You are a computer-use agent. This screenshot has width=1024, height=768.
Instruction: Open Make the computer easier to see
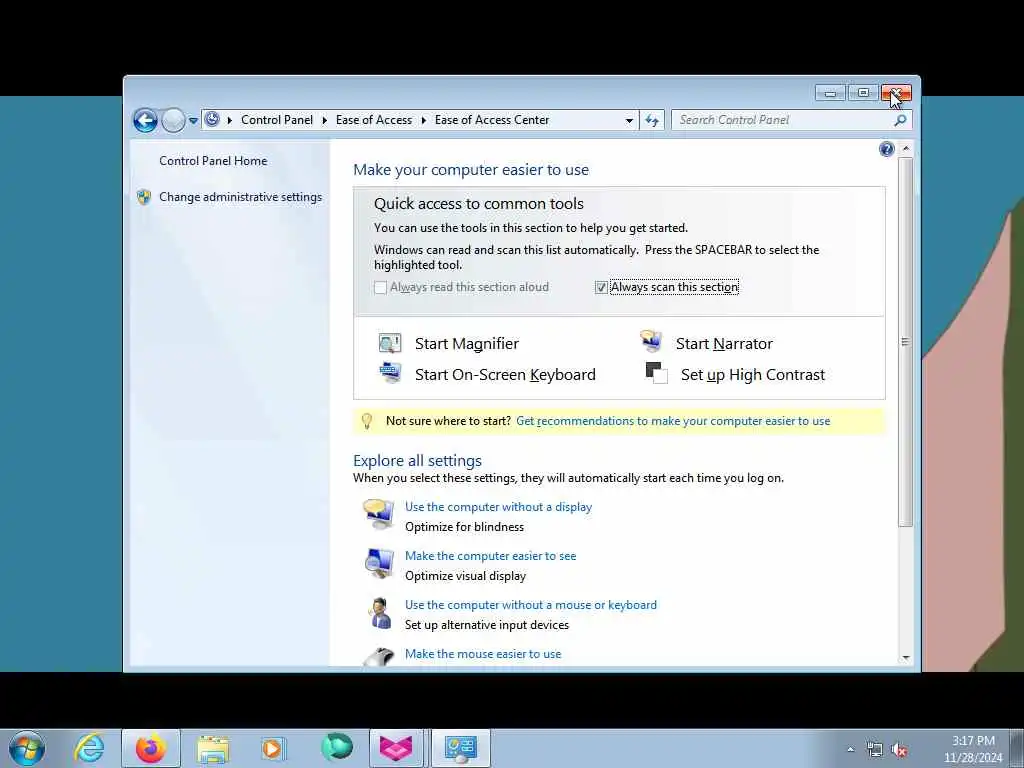490,556
